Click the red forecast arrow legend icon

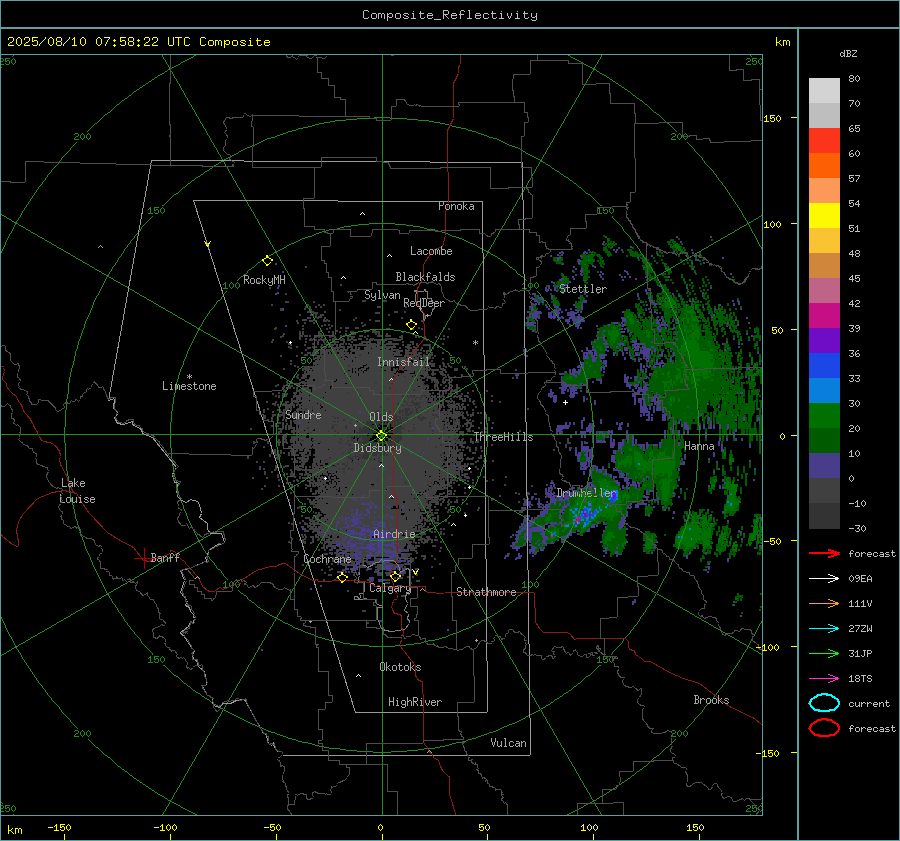(824, 553)
